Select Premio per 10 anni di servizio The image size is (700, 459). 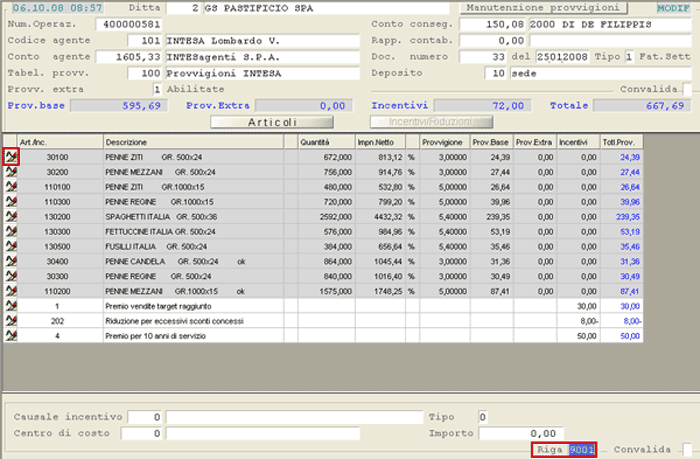coord(155,336)
